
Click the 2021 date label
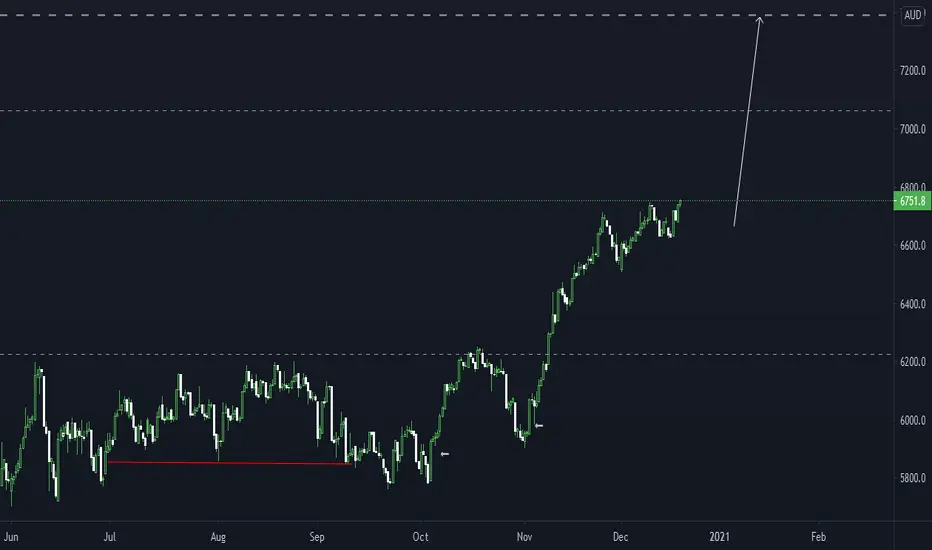(719, 537)
